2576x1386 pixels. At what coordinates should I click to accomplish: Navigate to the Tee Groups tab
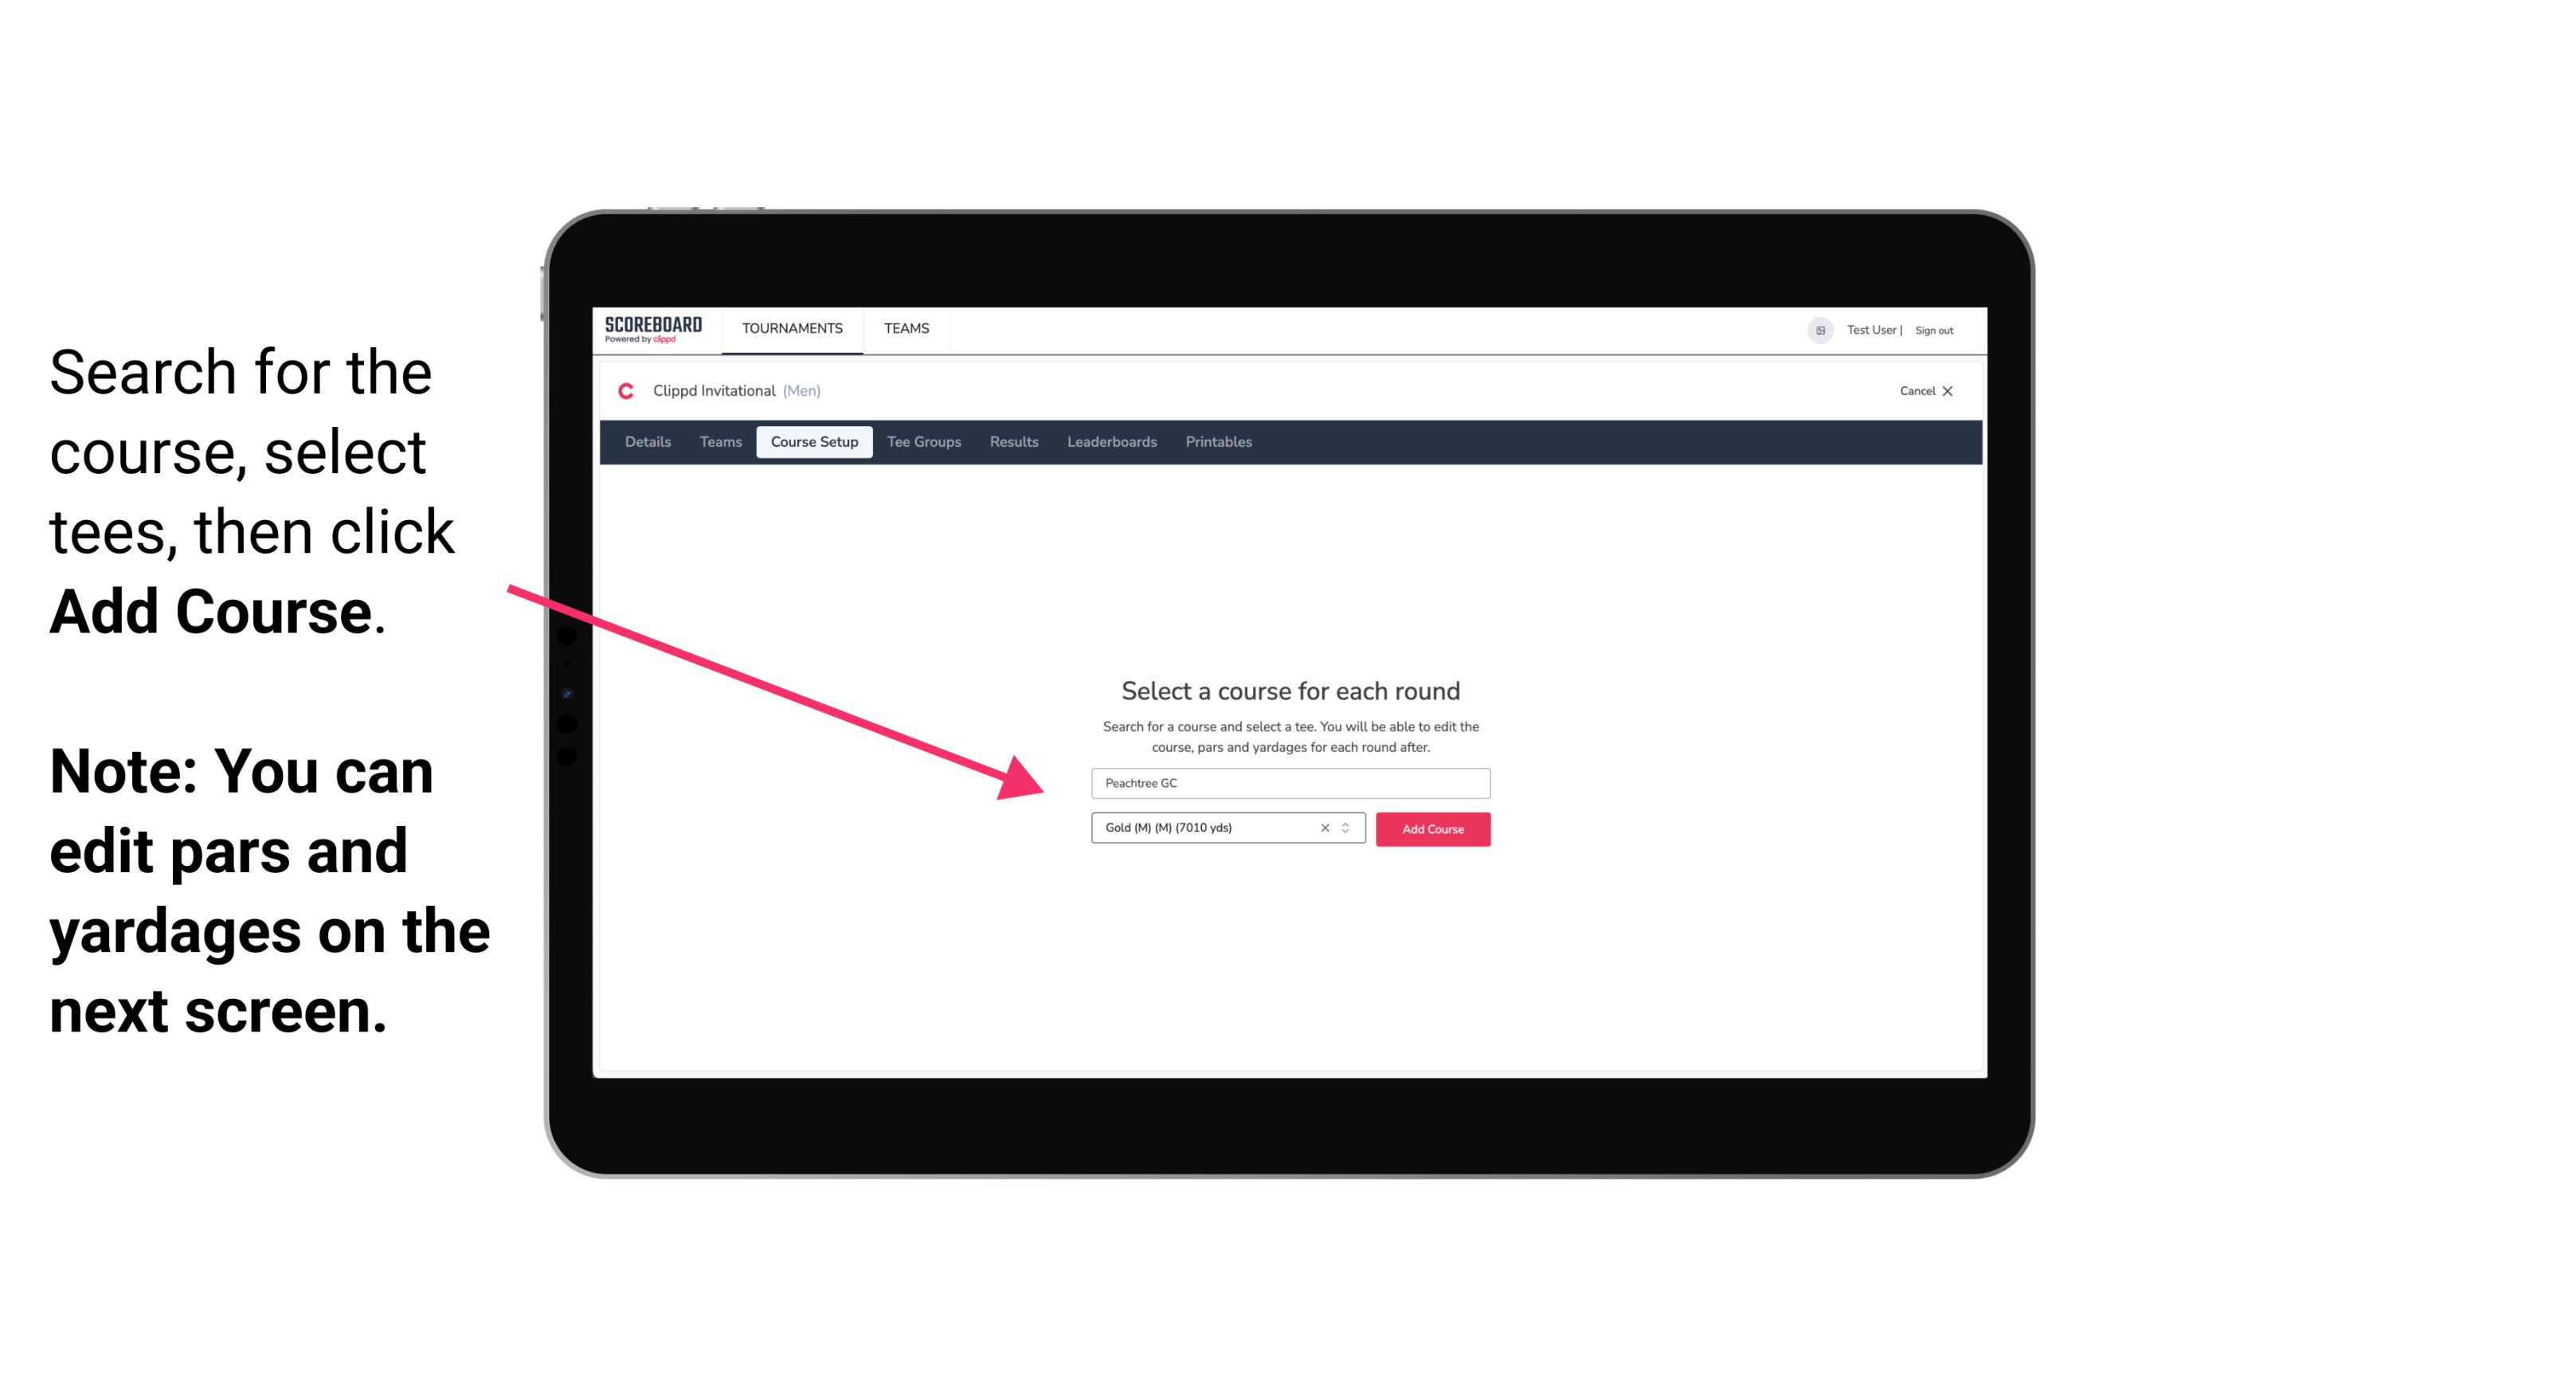(x=922, y=442)
